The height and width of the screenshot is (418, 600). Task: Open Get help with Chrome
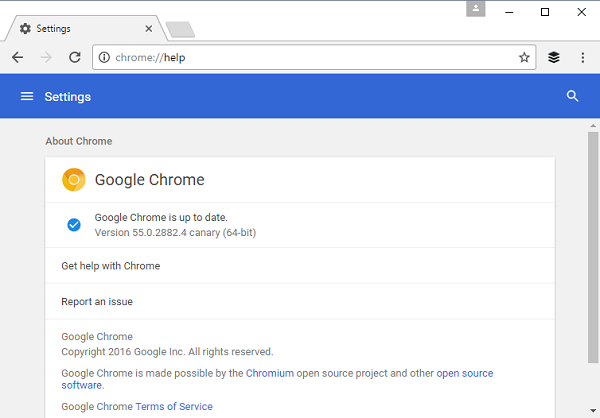[111, 266]
